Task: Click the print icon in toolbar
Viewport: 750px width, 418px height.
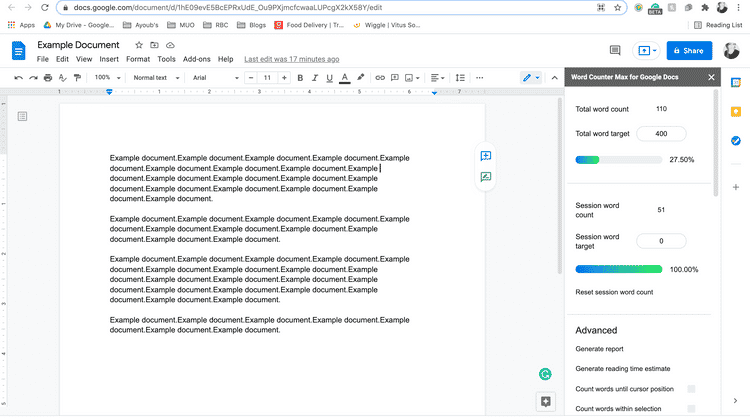Action: 47,77
